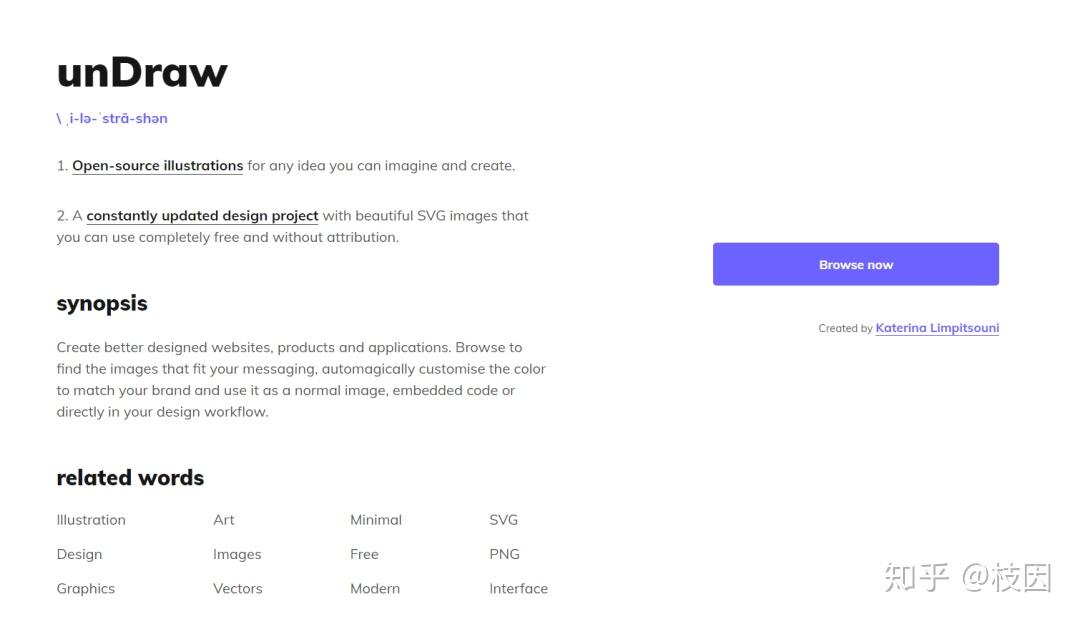The height and width of the screenshot is (622, 1080).
Task: Visit Katerina Limpitsouni's creator link
Action: tap(937, 328)
